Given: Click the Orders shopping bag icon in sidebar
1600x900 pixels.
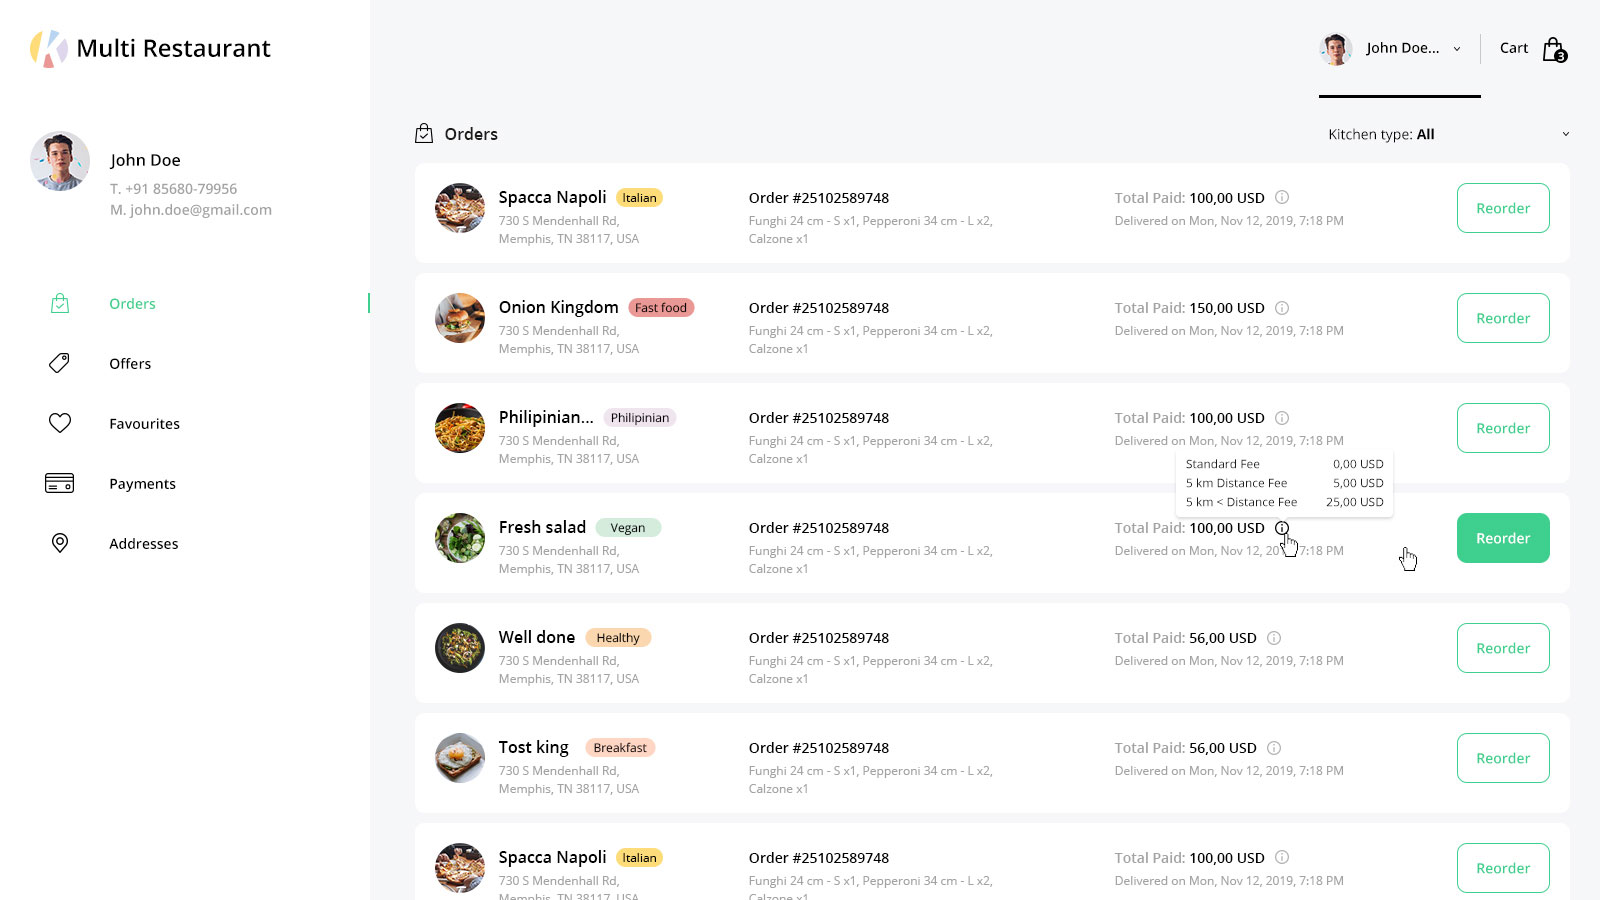Looking at the screenshot, I should [x=60, y=303].
